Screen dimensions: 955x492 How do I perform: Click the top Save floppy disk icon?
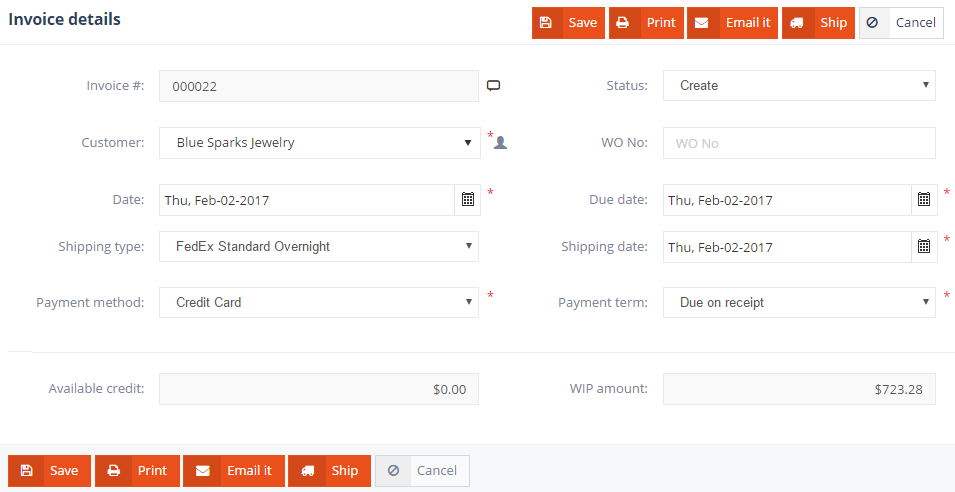pos(546,23)
